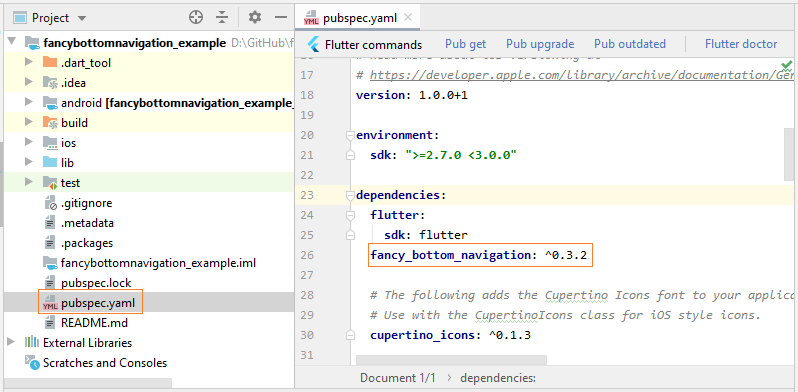Expand the .dart_tool folder
798x392 pixels.
[x=28, y=63]
